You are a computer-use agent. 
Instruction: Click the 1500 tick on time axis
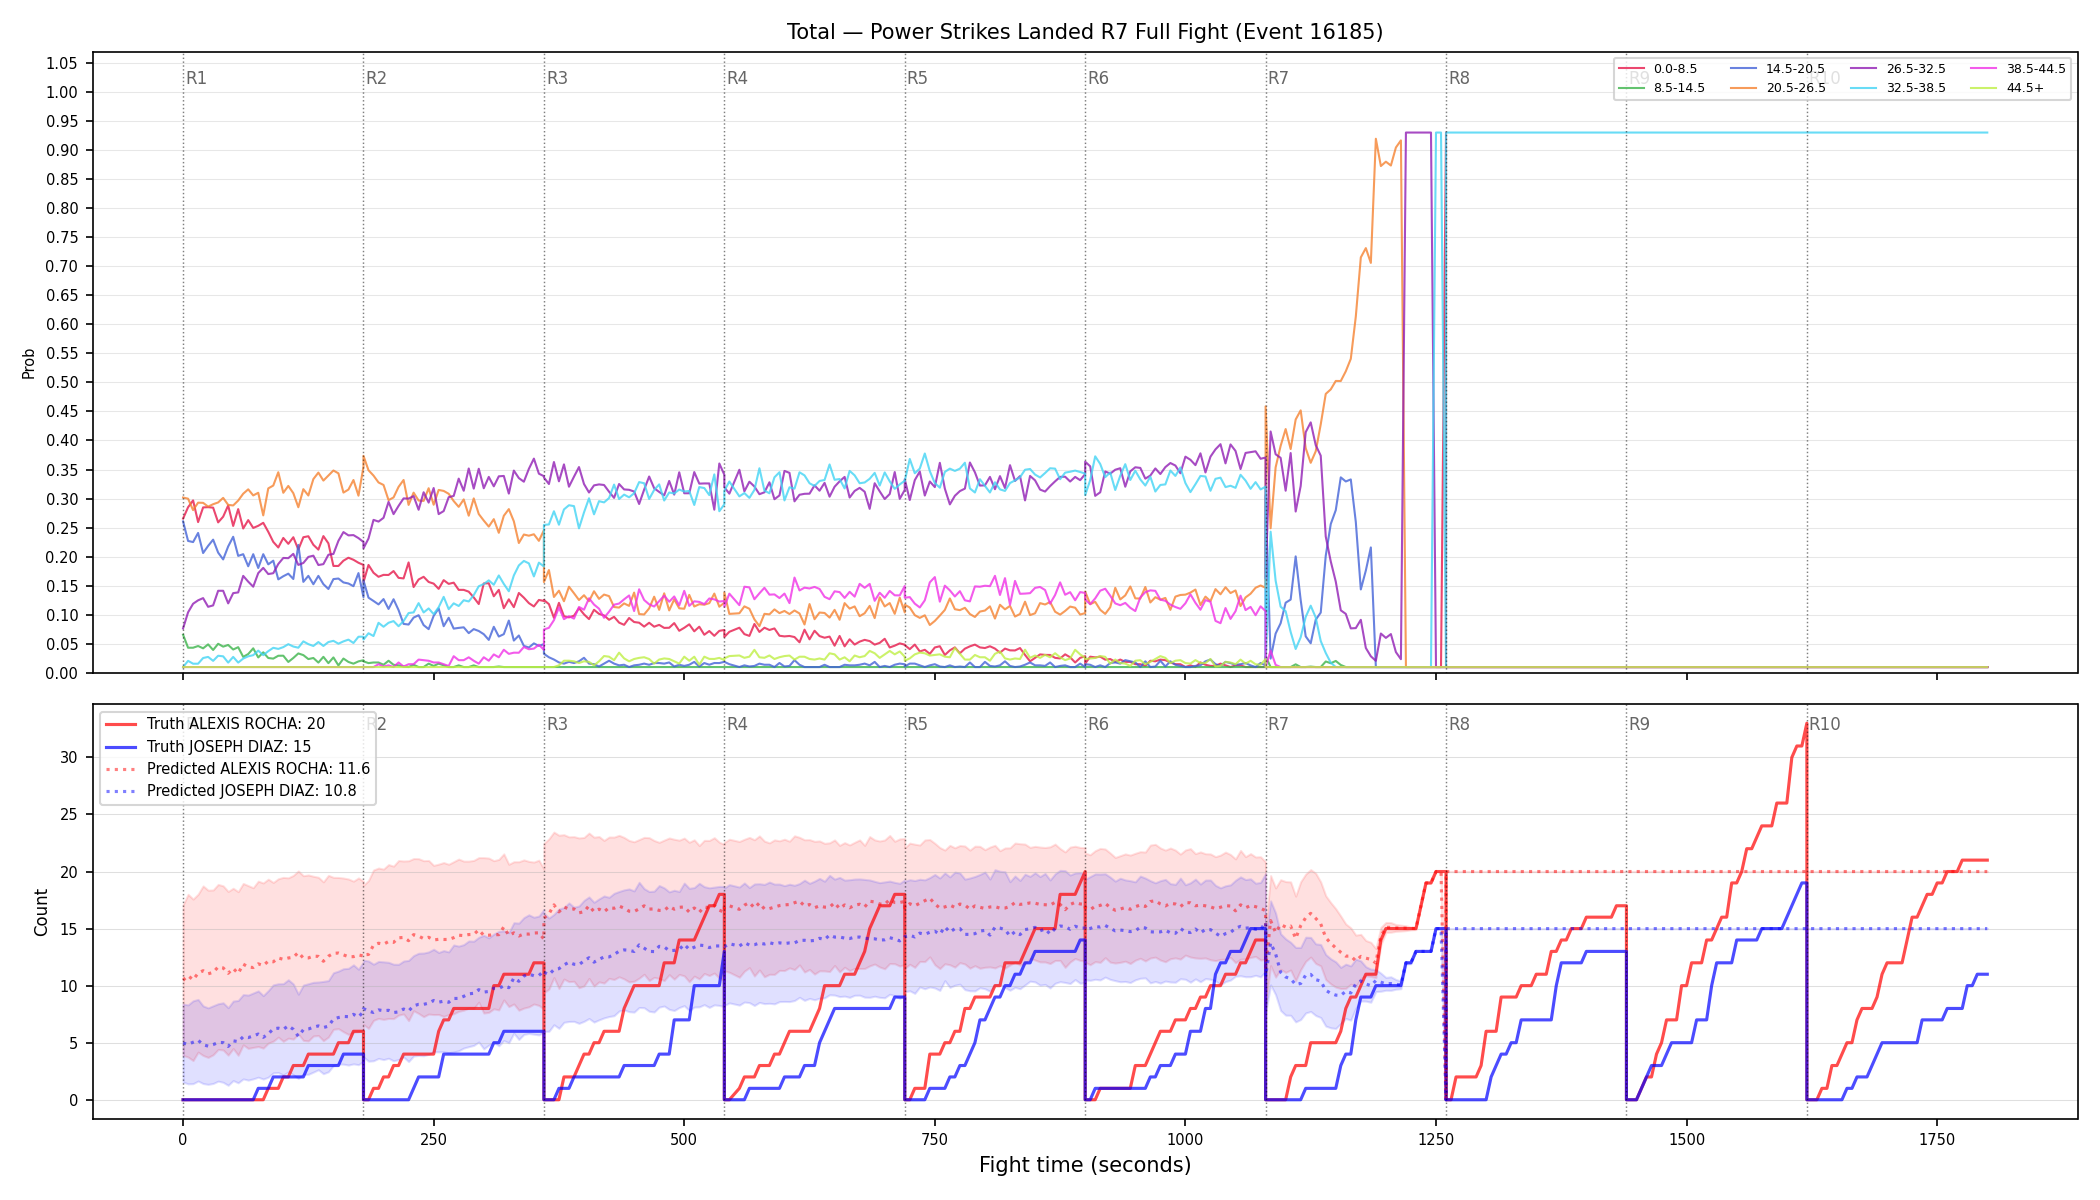[x=1687, y=1139]
